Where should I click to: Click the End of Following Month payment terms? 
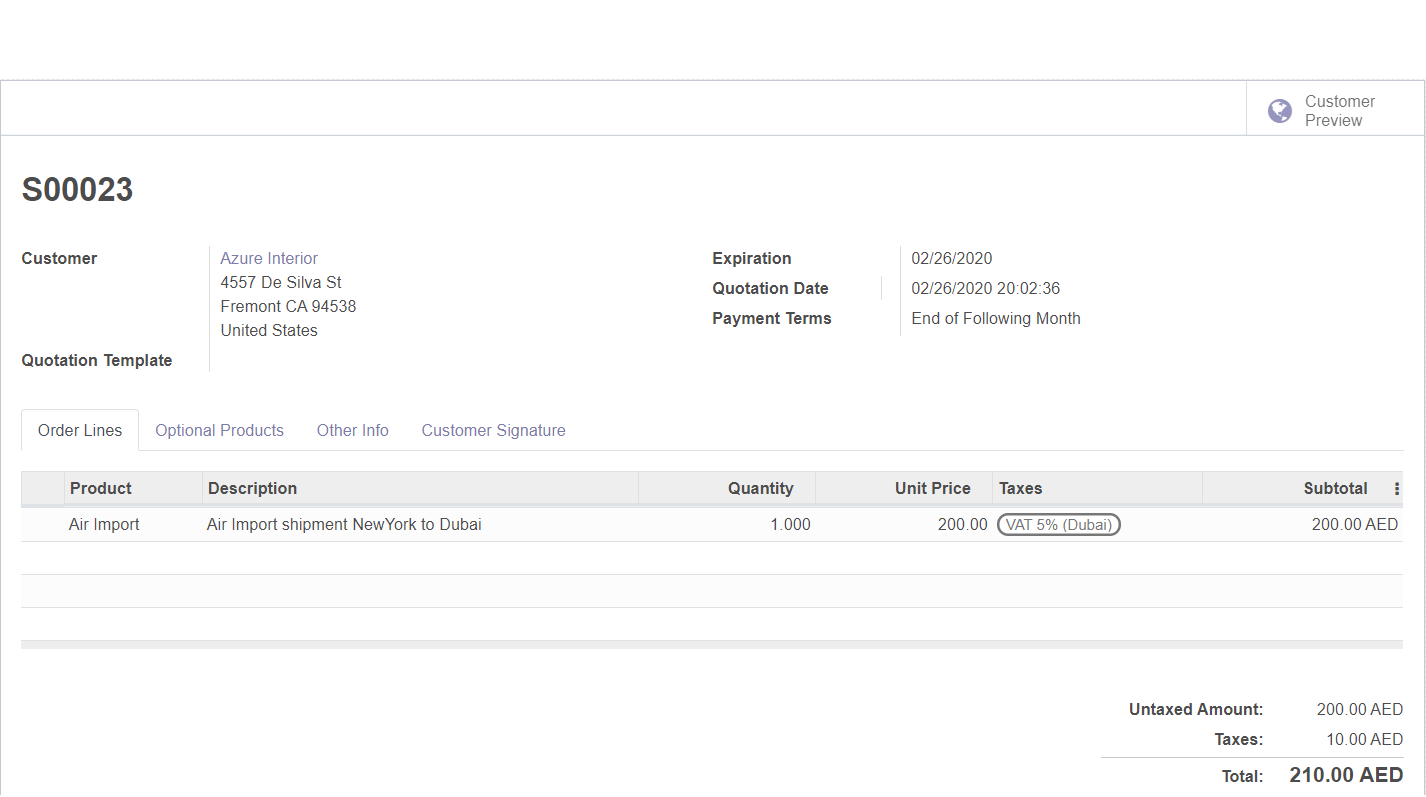pyautogui.click(x=995, y=319)
